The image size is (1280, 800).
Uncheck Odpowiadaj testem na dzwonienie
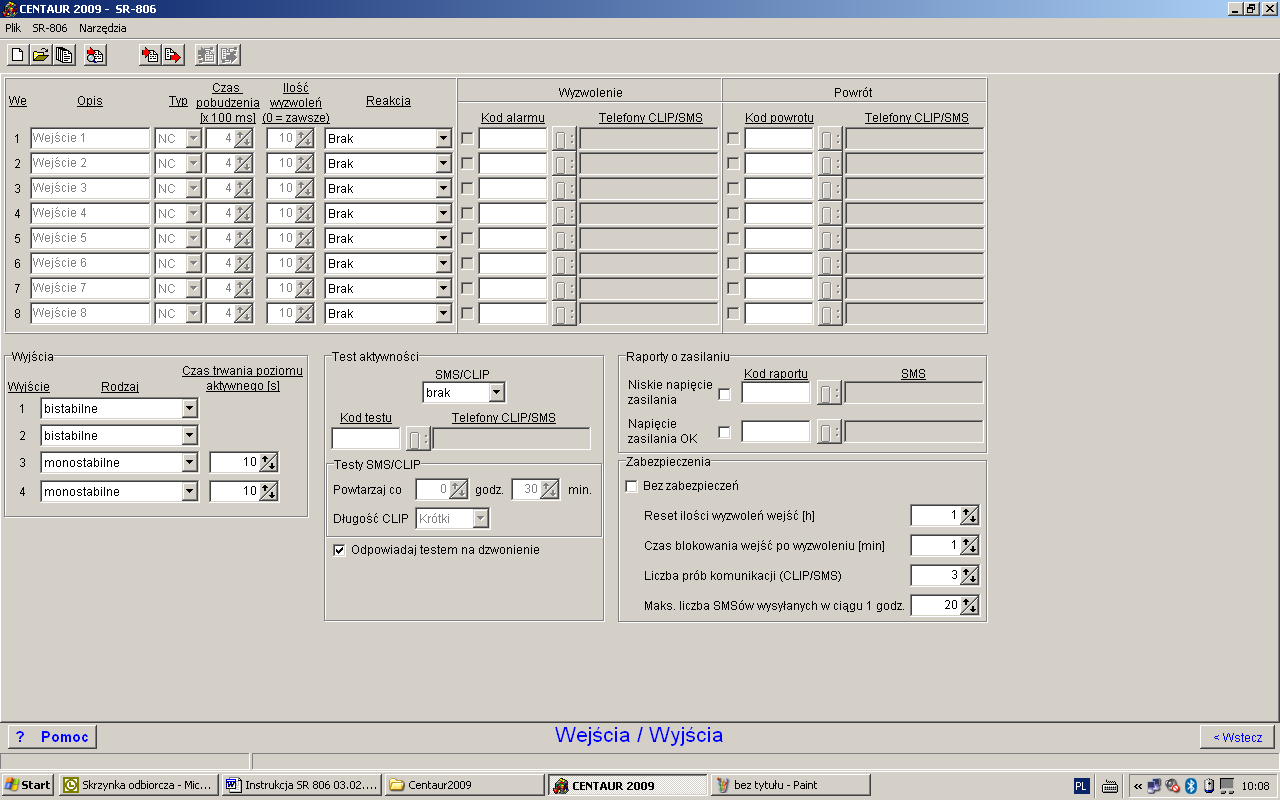tap(339, 550)
